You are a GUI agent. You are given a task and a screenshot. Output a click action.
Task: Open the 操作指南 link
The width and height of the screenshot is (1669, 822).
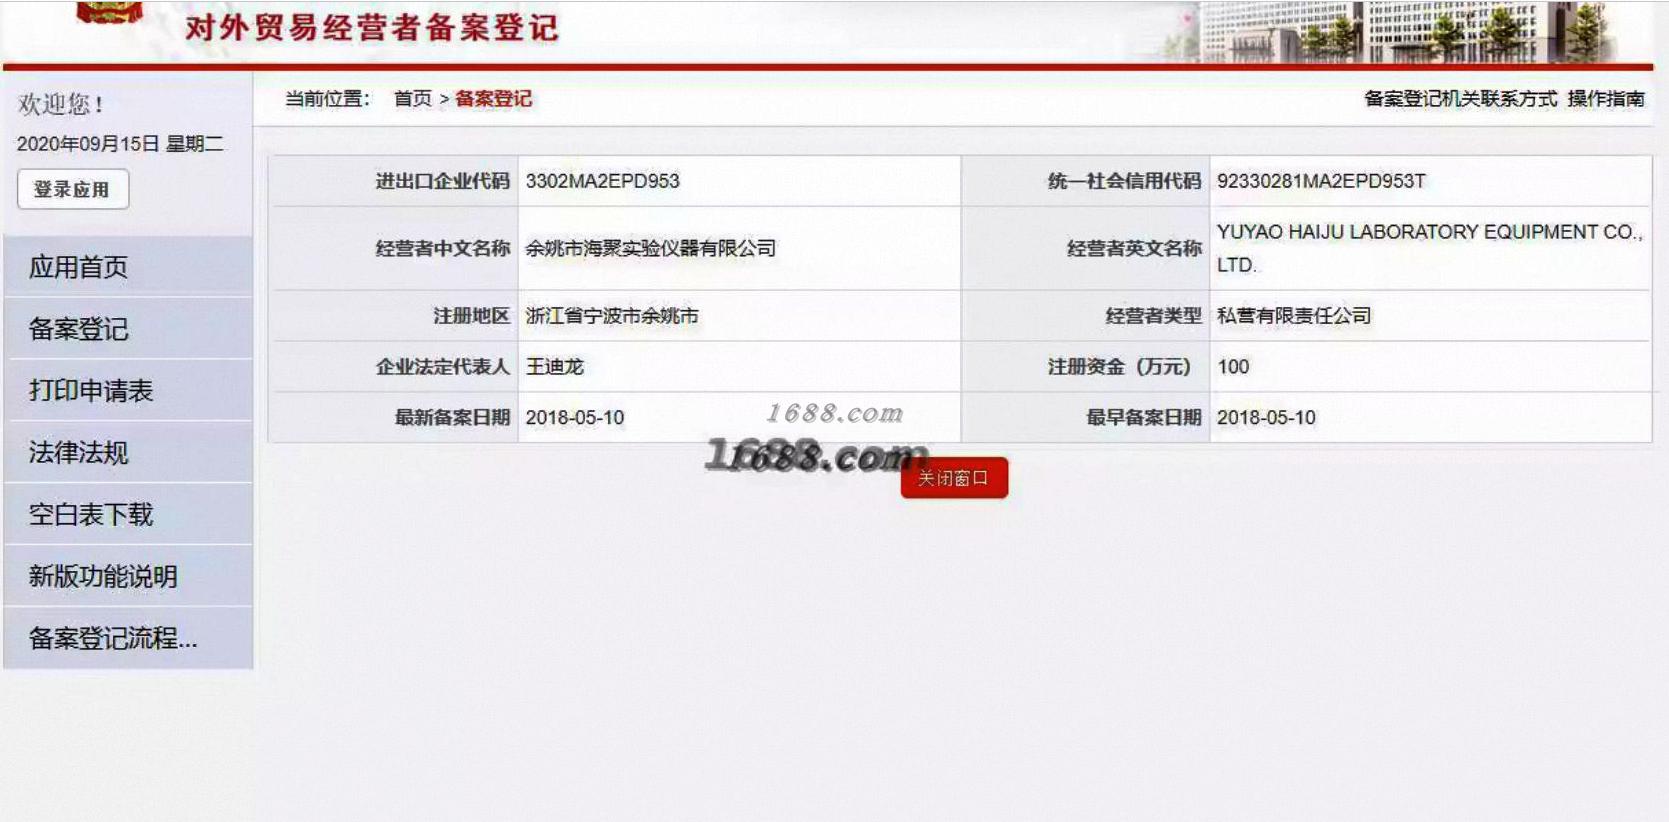click(x=1606, y=99)
